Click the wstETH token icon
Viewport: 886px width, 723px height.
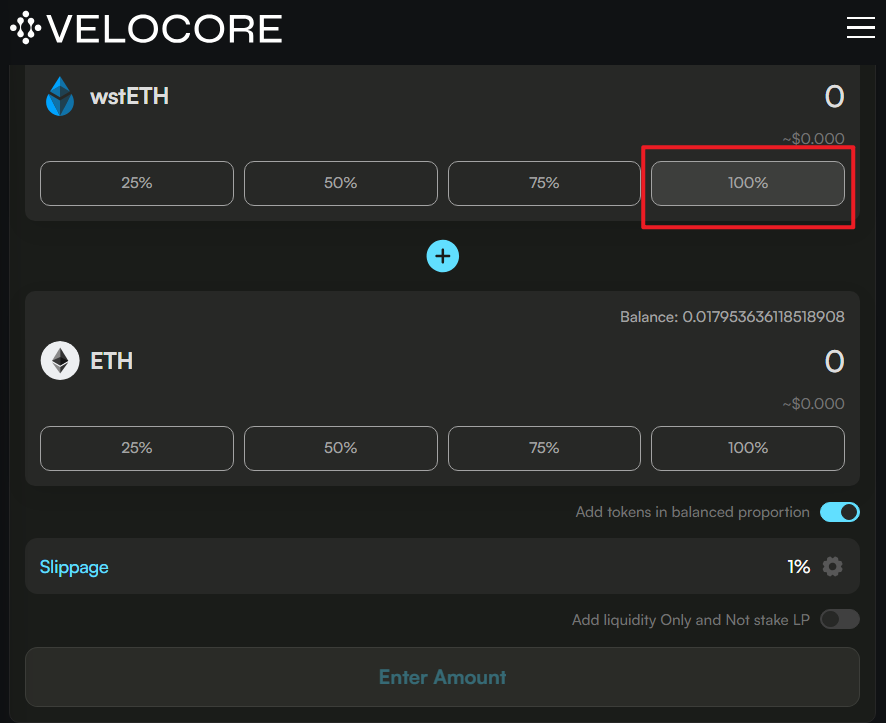coord(60,97)
